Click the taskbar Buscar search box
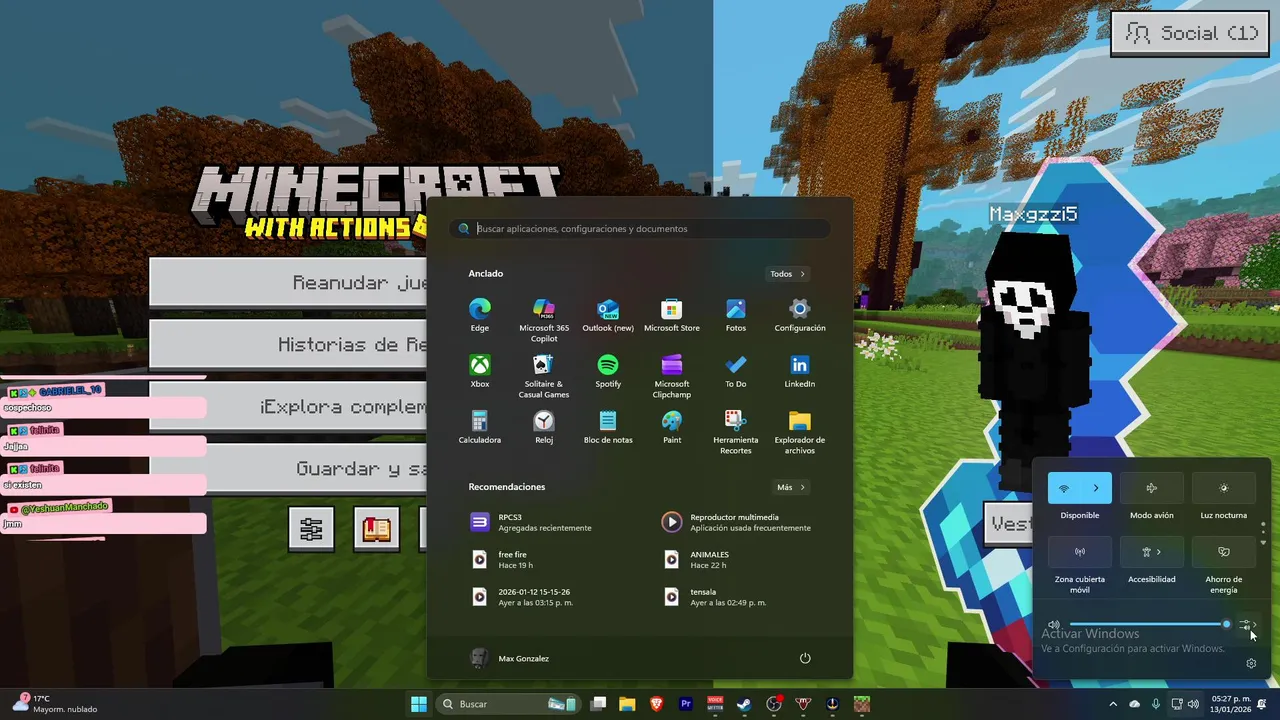 508,704
